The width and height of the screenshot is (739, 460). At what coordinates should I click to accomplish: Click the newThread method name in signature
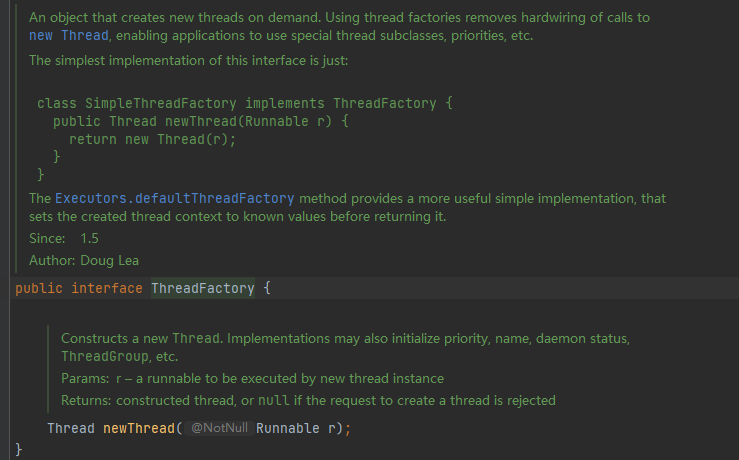pyautogui.click(x=139, y=428)
